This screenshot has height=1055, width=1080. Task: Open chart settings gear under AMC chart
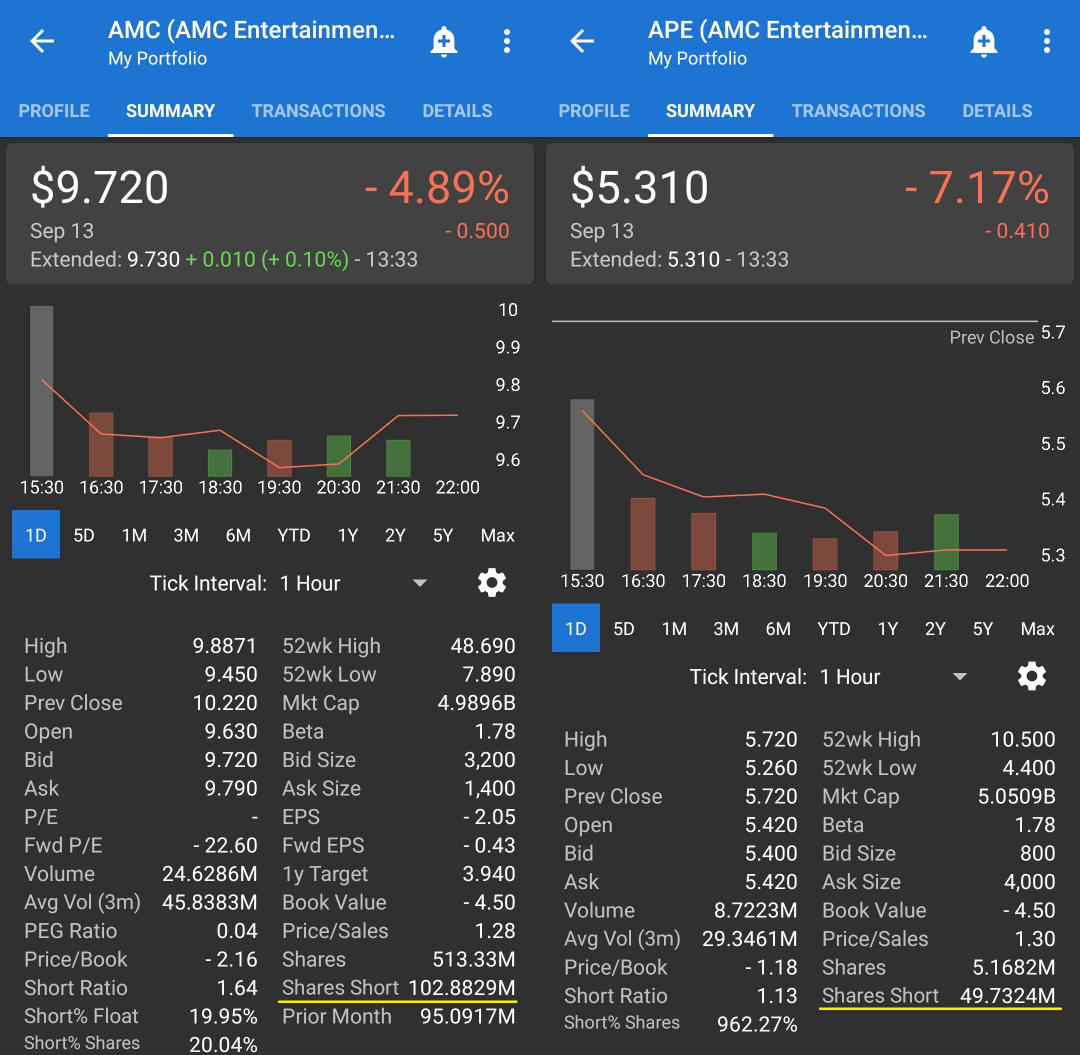(x=491, y=582)
